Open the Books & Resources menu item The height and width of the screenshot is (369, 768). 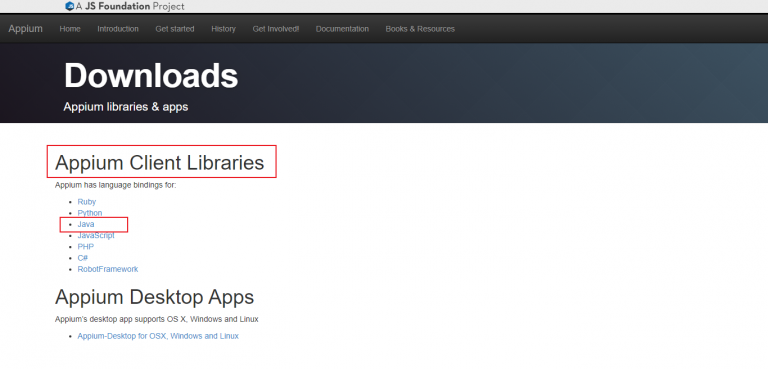click(420, 29)
